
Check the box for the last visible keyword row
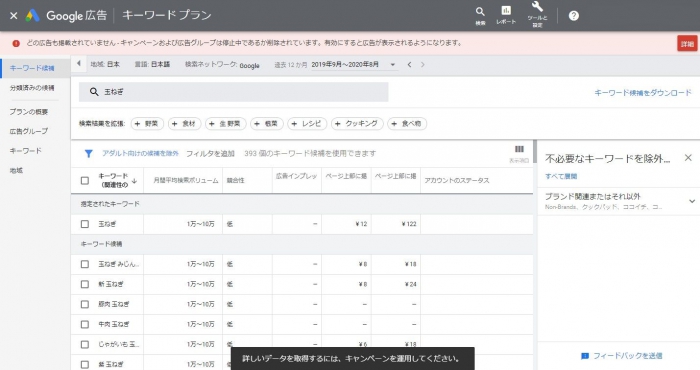pyautogui.click(x=85, y=364)
